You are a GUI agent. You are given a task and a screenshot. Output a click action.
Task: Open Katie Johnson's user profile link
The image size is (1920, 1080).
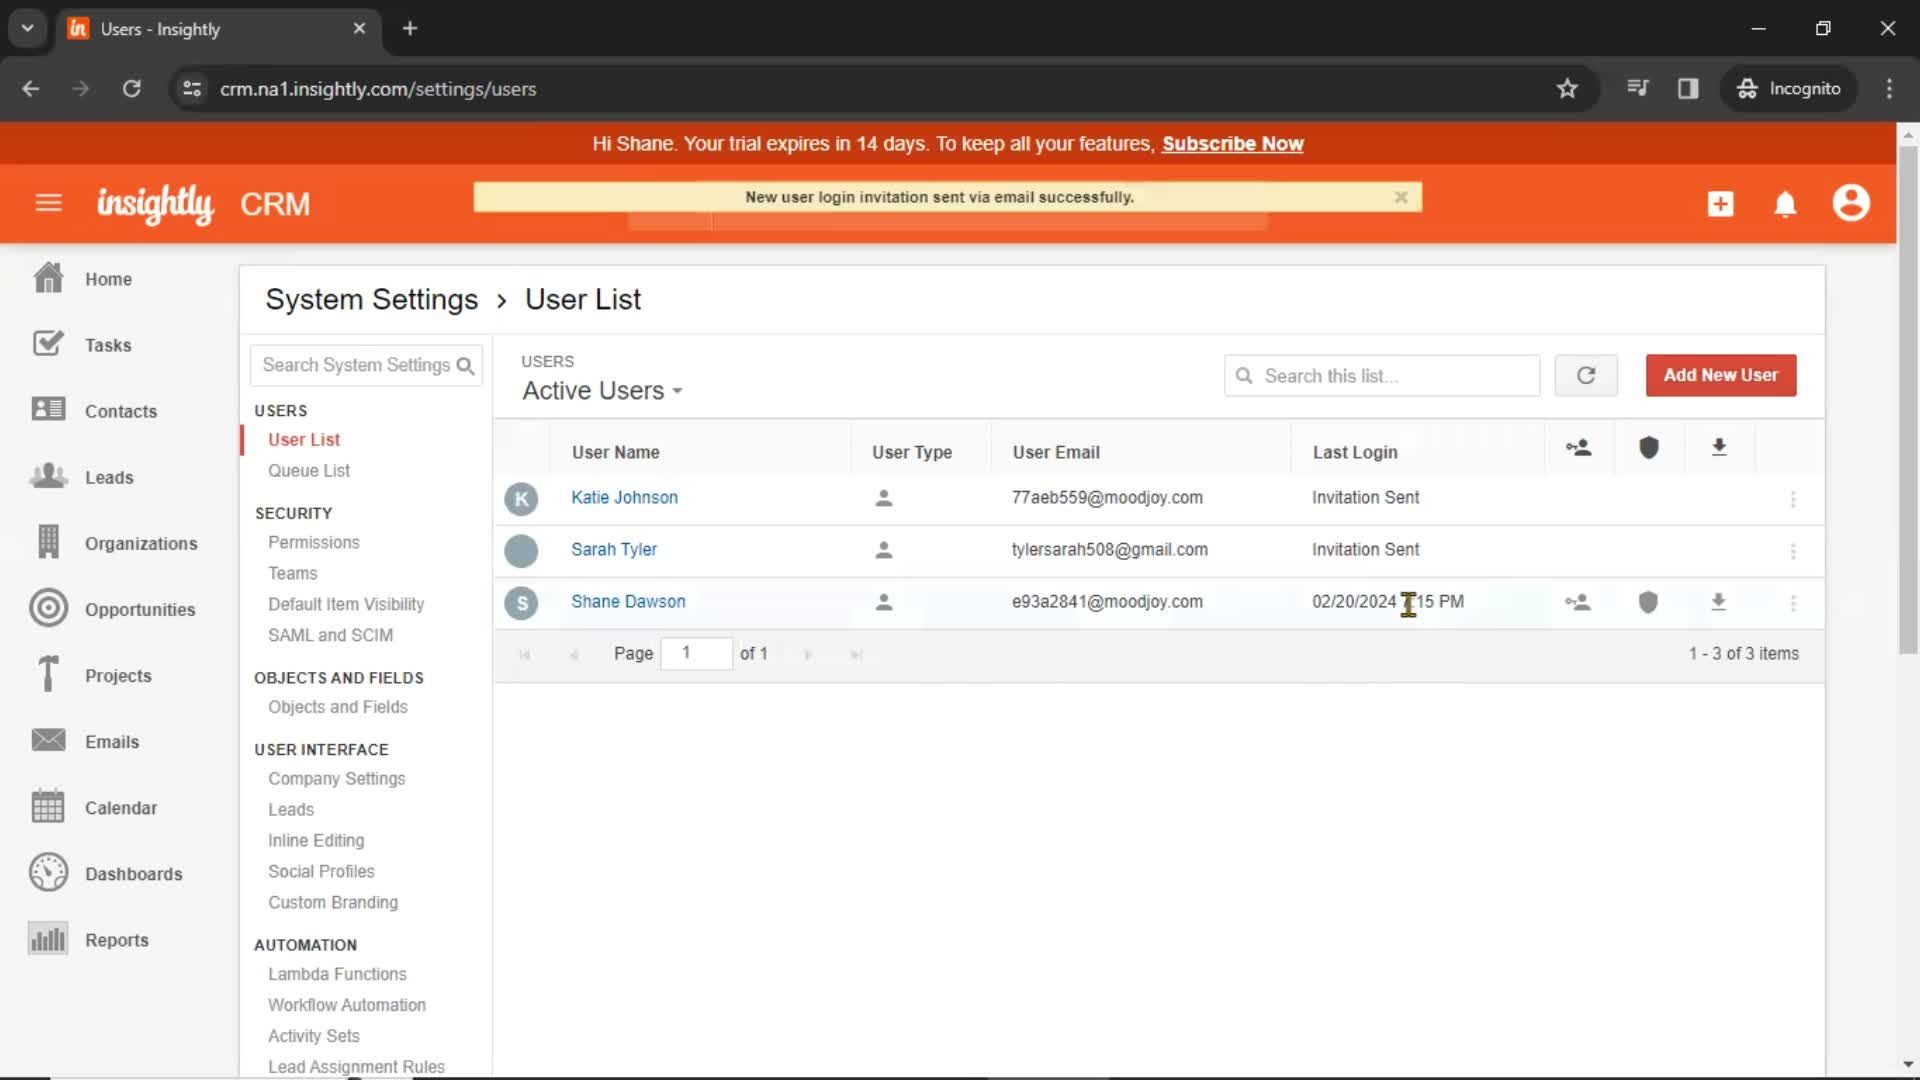coord(624,497)
